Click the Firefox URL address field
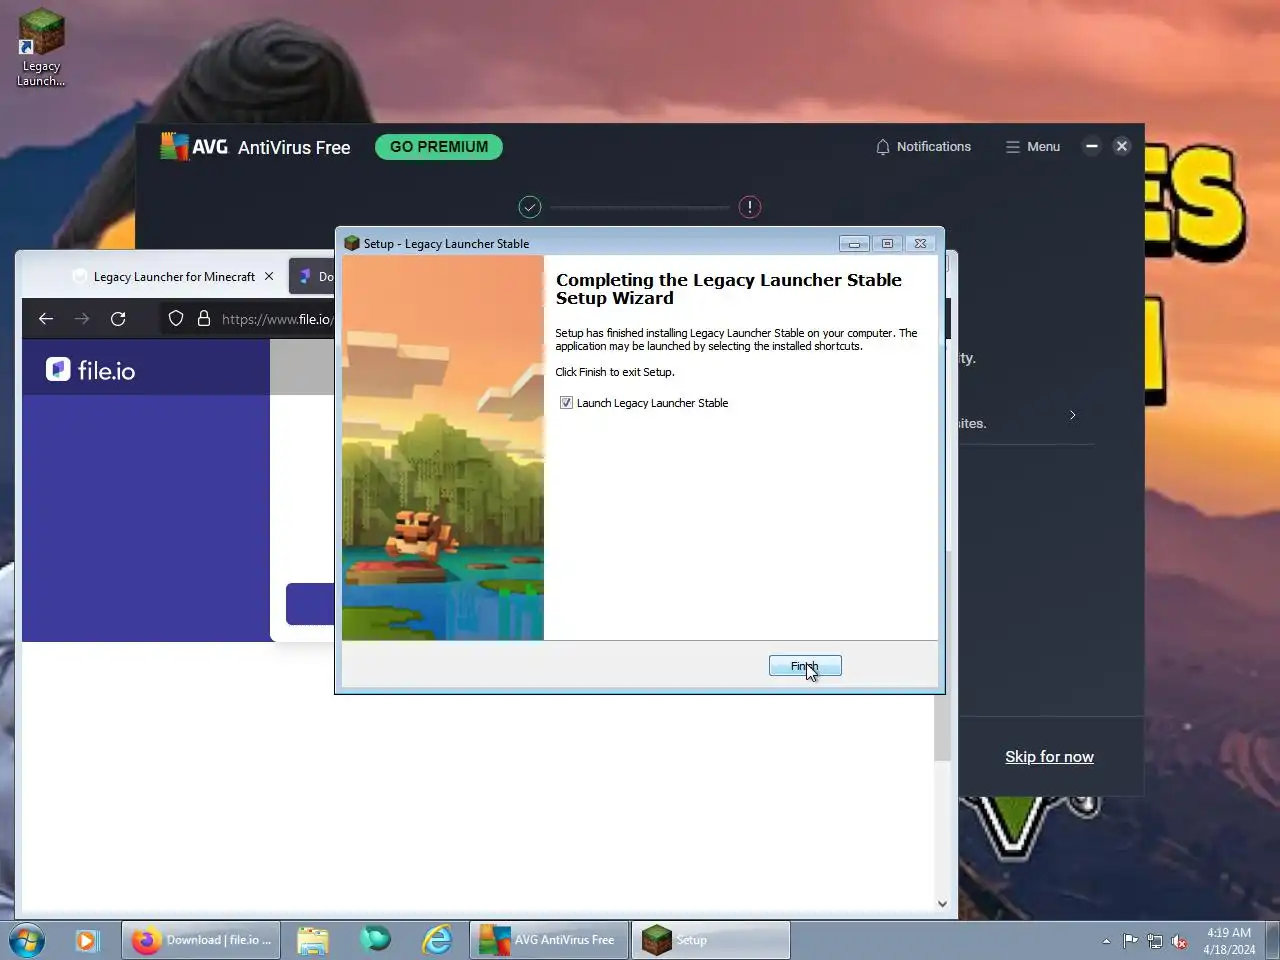Screen dimensions: 1280x960 [275, 319]
